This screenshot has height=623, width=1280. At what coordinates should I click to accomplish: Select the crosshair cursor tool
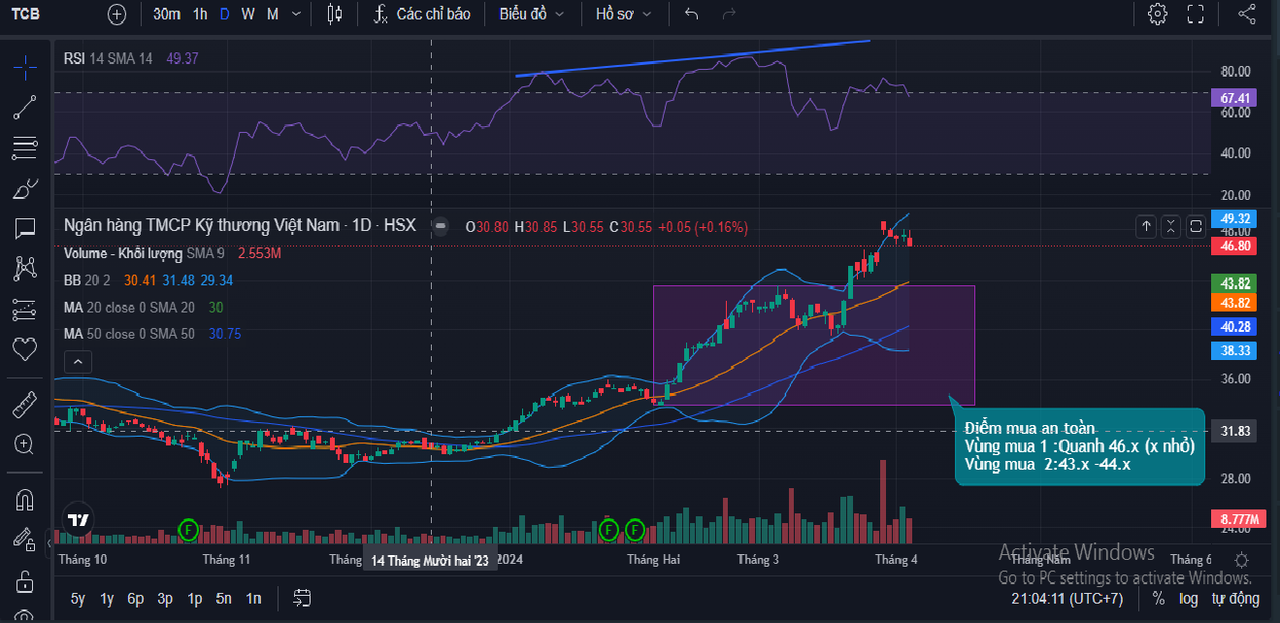[x=25, y=68]
